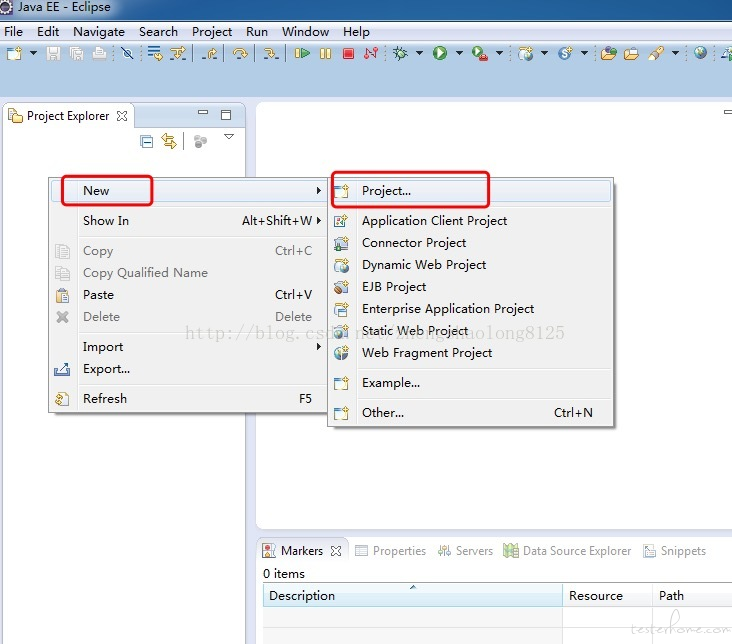Click the Run External Tools icon
The height and width of the screenshot is (644, 732).
click(x=479, y=53)
